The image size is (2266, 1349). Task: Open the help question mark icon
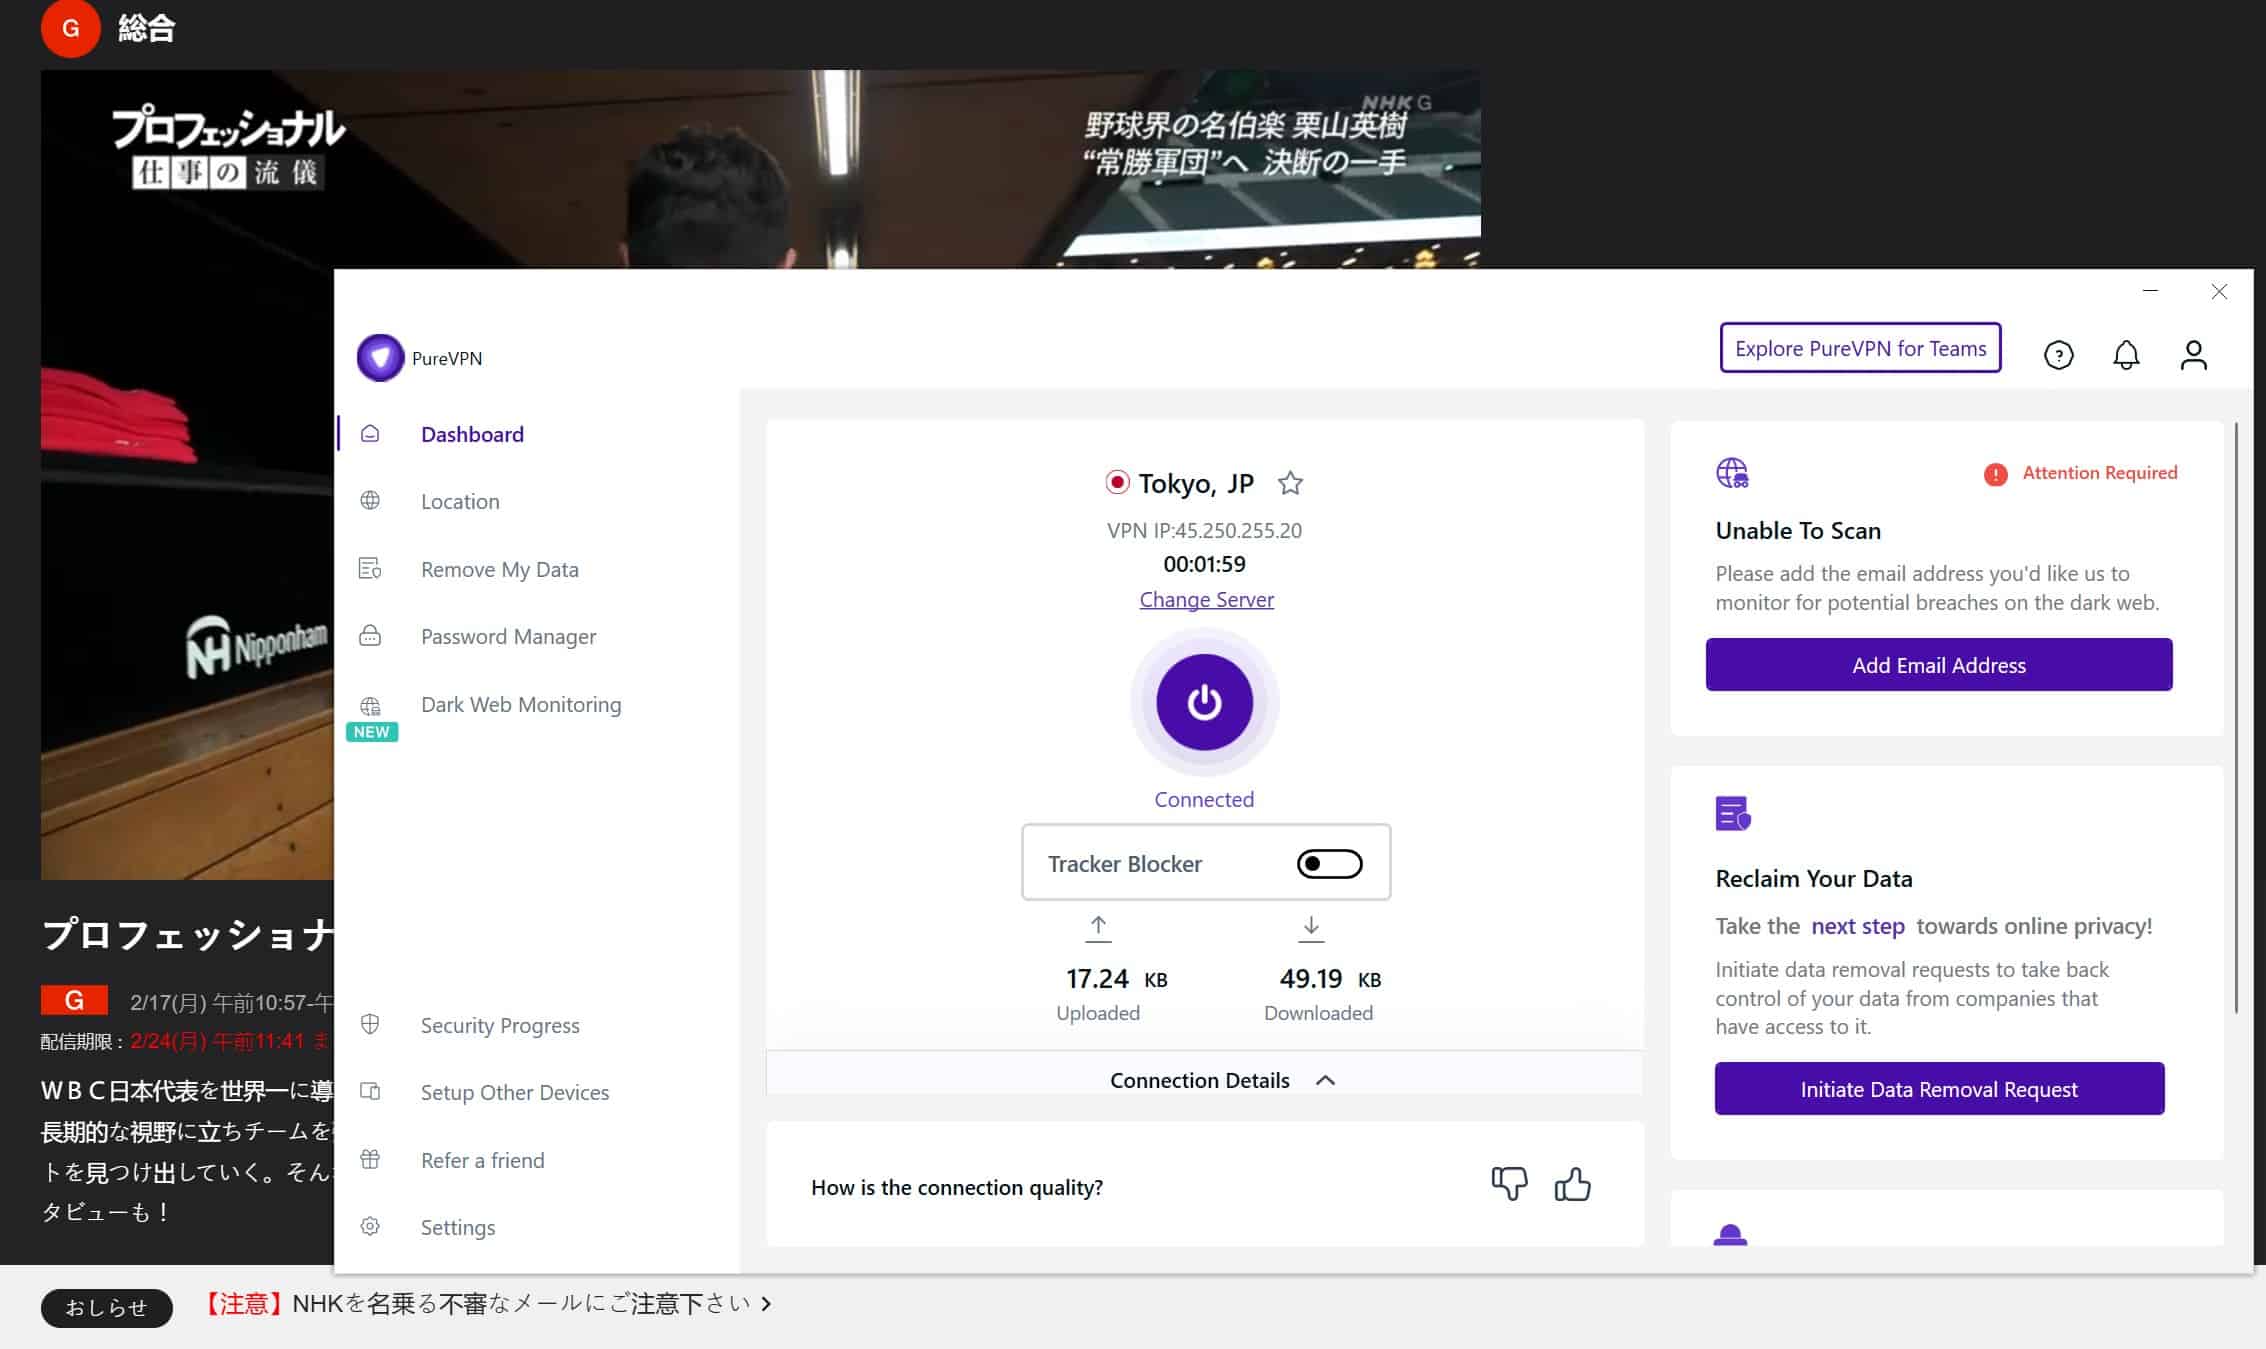tap(2058, 355)
